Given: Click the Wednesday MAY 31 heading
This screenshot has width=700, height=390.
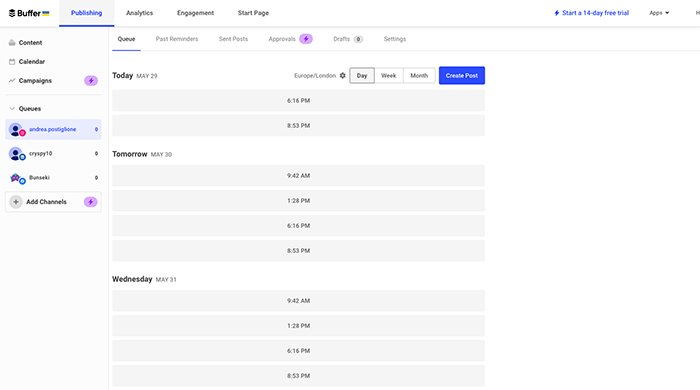Looking at the screenshot, I should coord(144,279).
